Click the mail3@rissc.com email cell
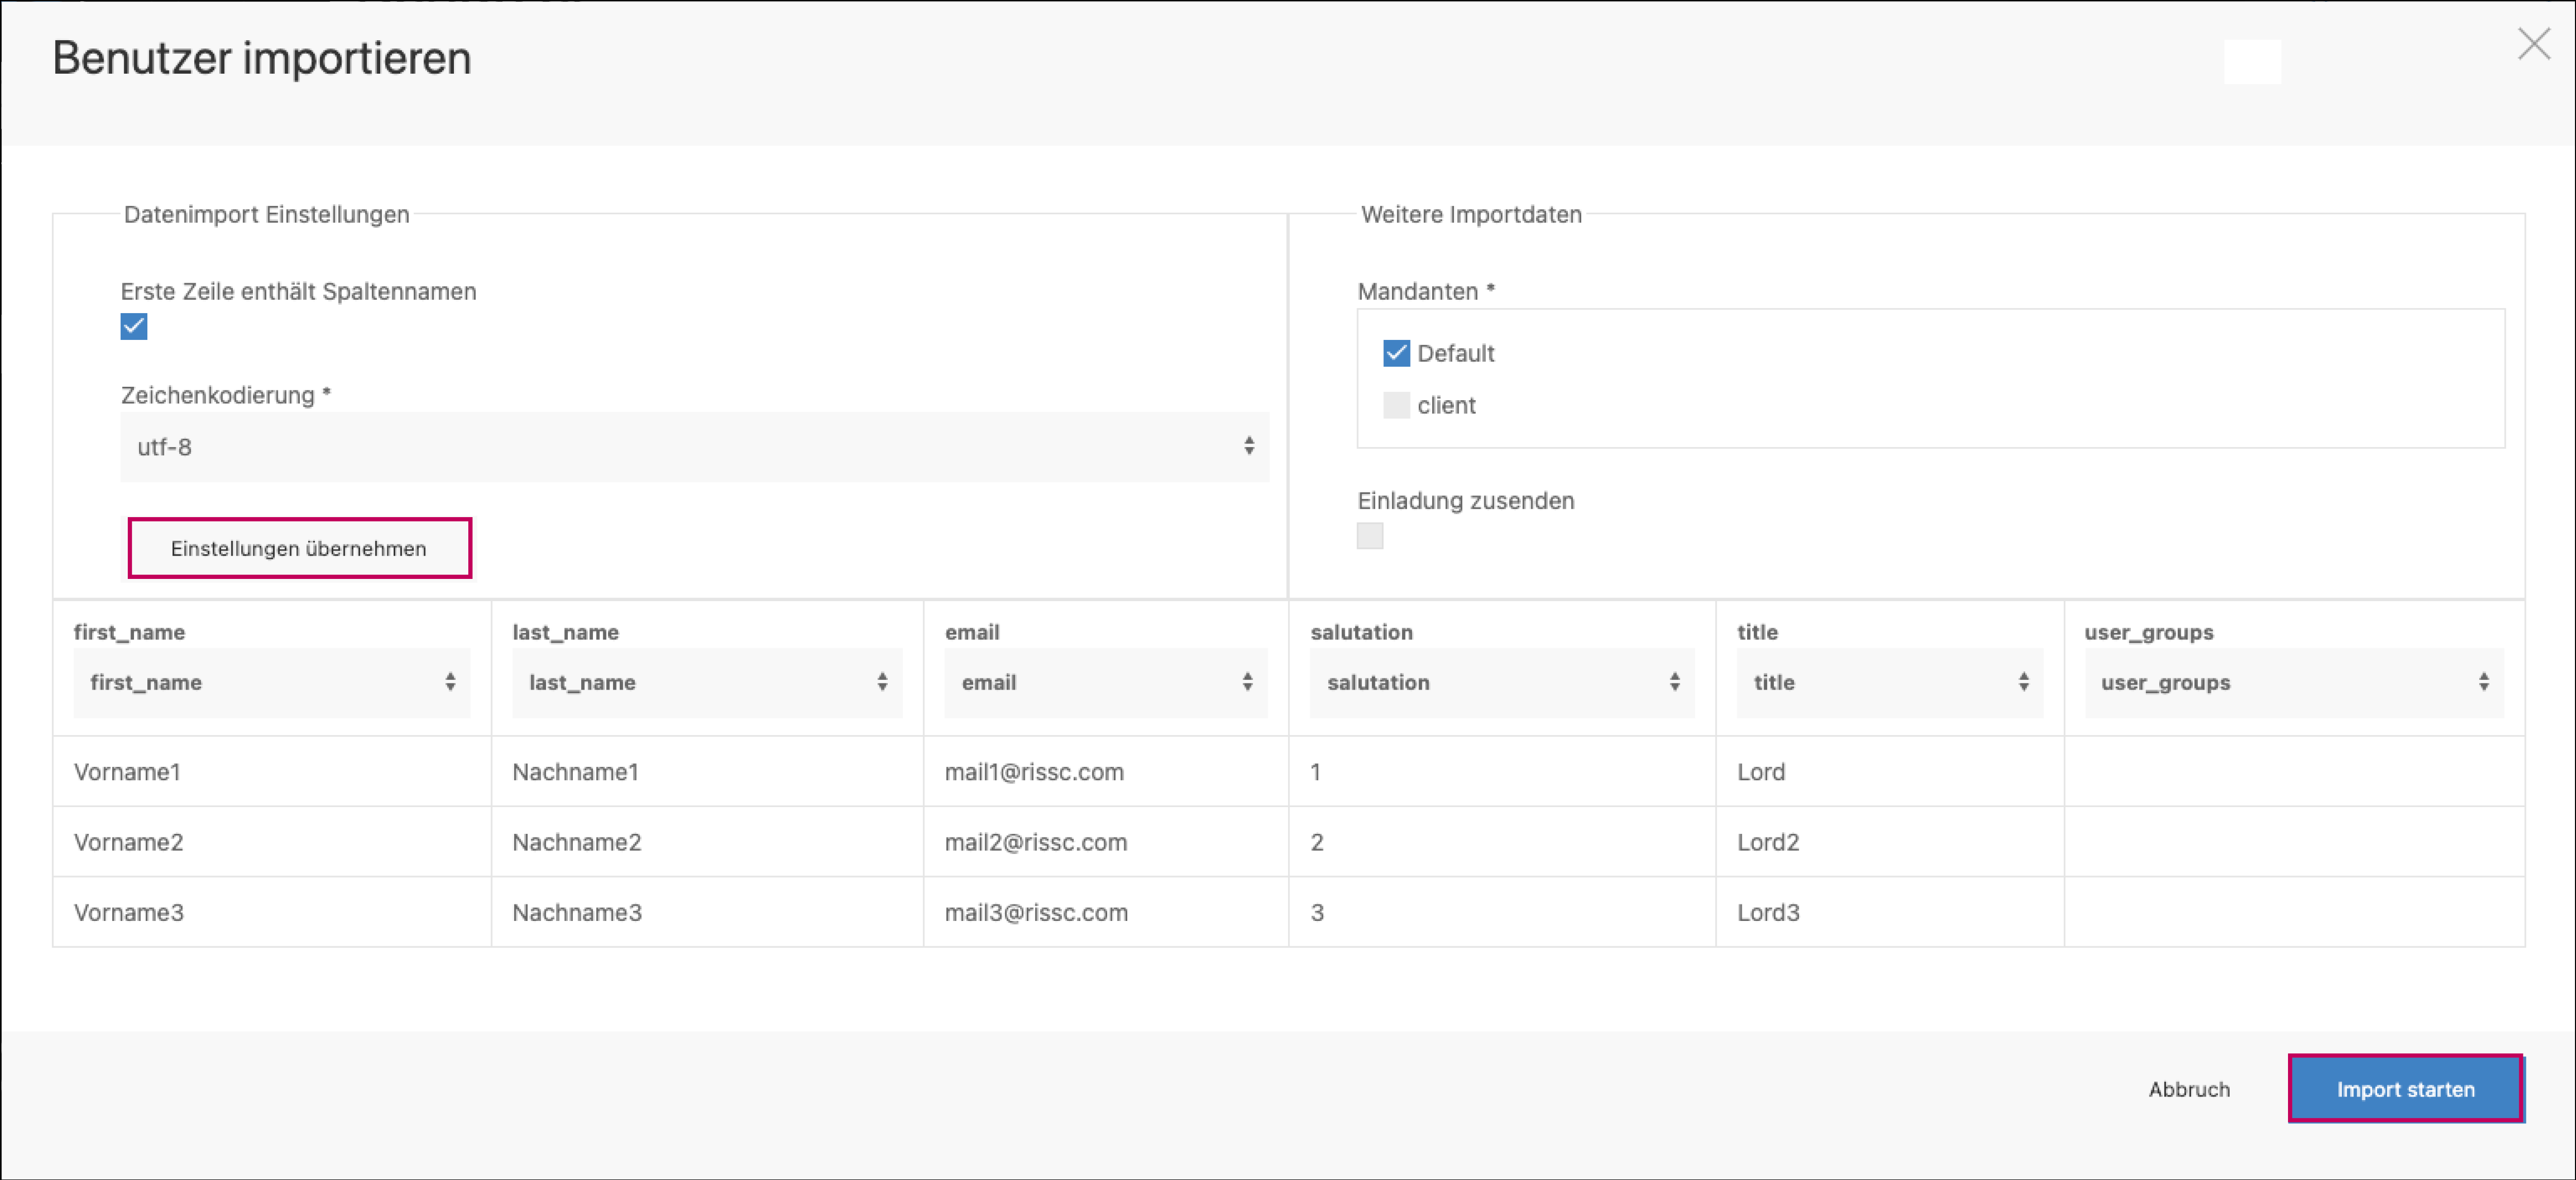The image size is (2576, 1180). (x=1036, y=912)
